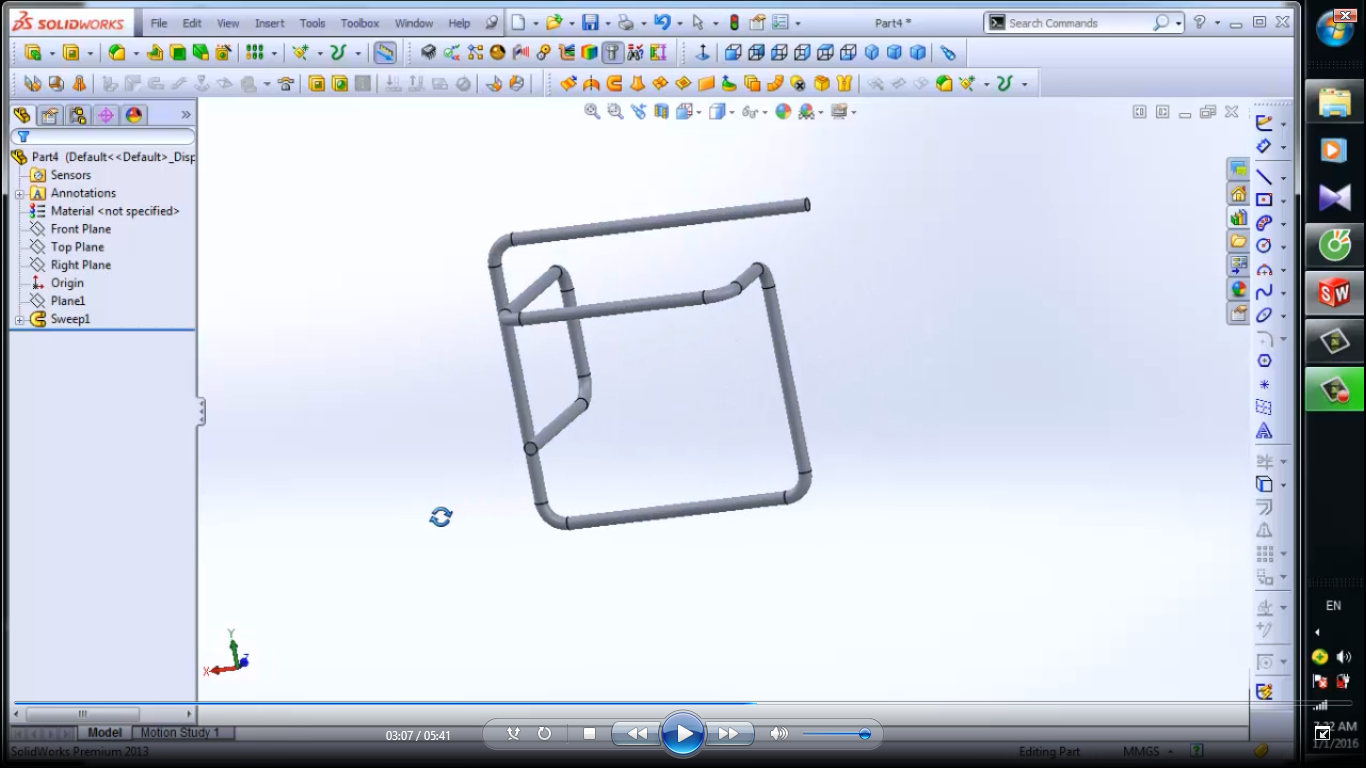The width and height of the screenshot is (1366, 768).
Task: Select the DimXpertManager tab icon
Action: [x=105, y=116]
